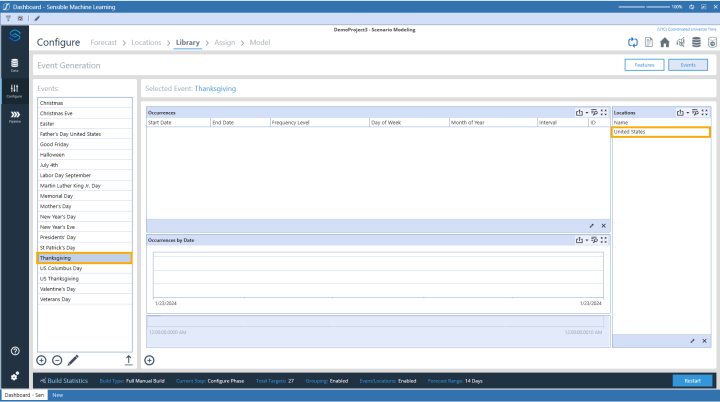The image size is (720, 402).
Task: Remove selected event with minus icon
Action: coord(57,360)
